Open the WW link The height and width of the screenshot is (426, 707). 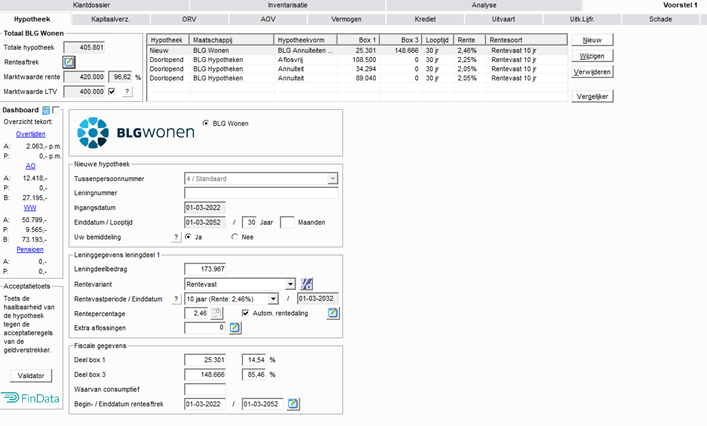(x=30, y=208)
